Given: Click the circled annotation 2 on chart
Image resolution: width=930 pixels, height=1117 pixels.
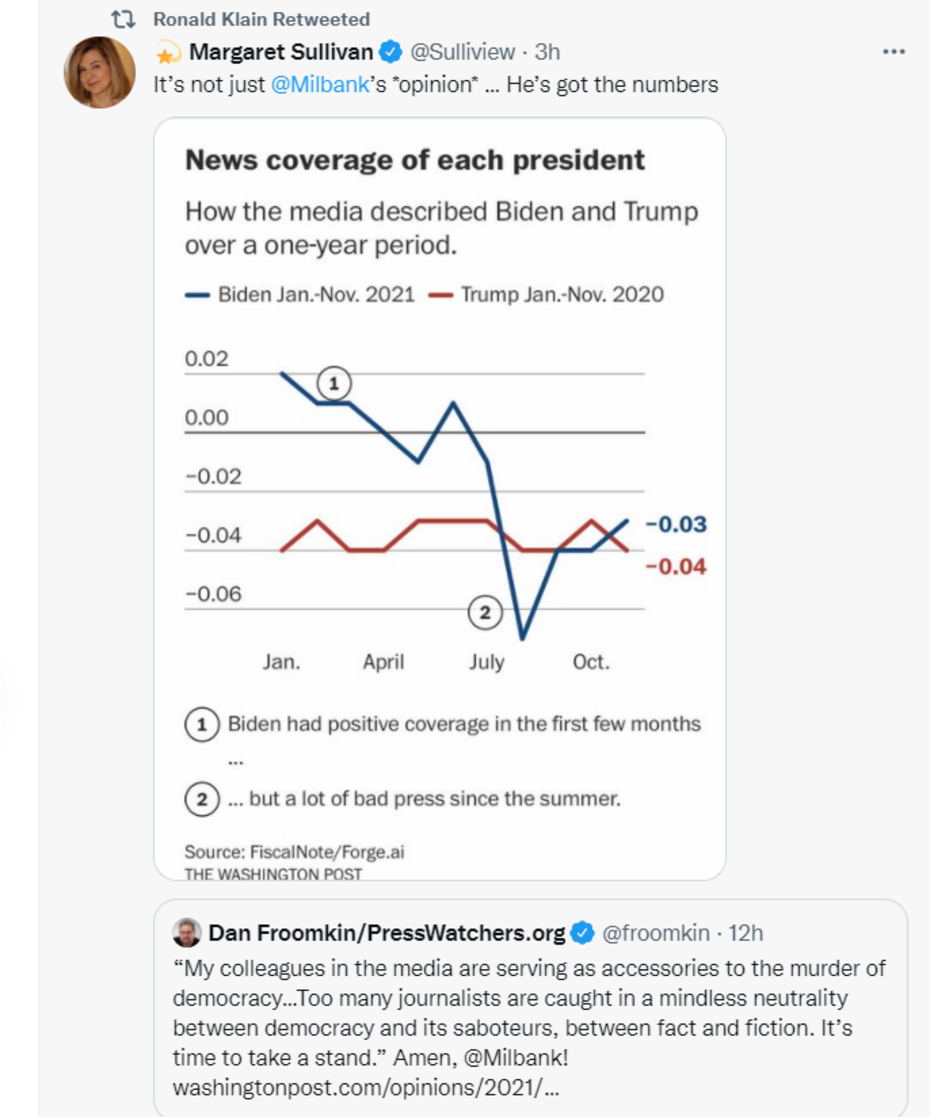Looking at the screenshot, I should [x=484, y=613].
